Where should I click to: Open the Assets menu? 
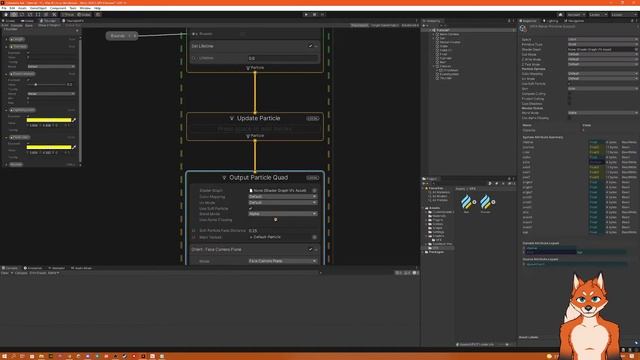click(x=22, y=8)
